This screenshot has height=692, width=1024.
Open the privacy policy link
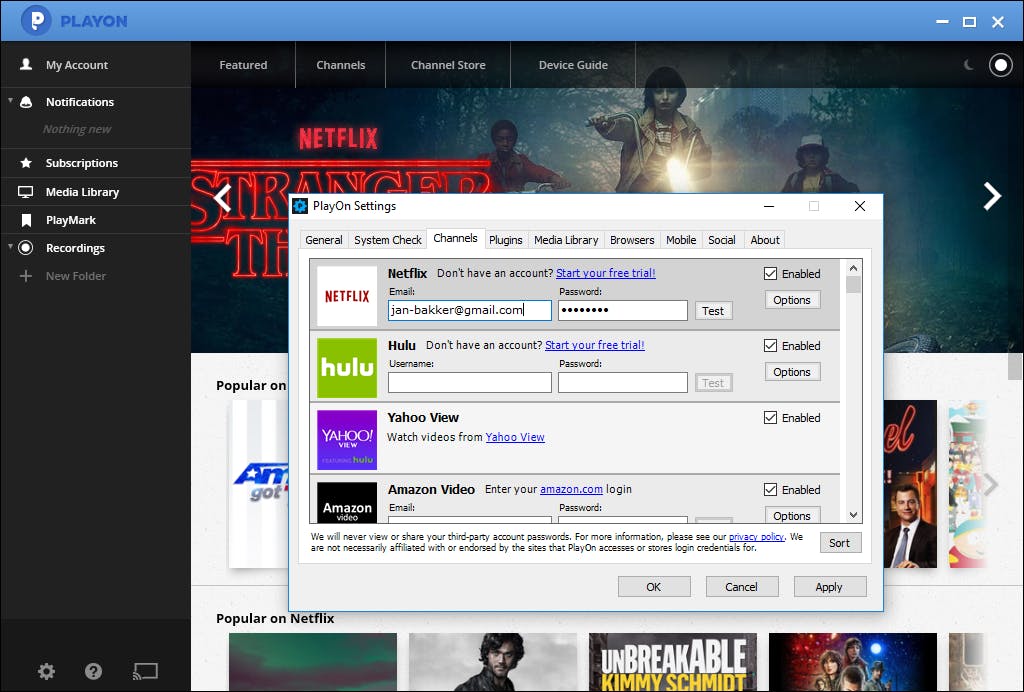(756, 537)
